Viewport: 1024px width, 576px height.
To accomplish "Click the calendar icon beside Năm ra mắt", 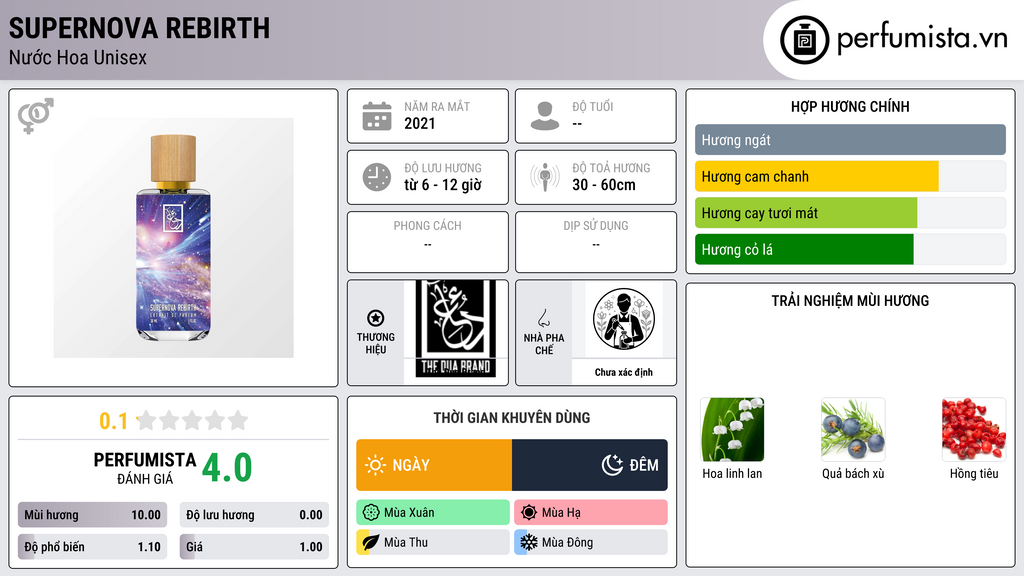I will 377,116.
